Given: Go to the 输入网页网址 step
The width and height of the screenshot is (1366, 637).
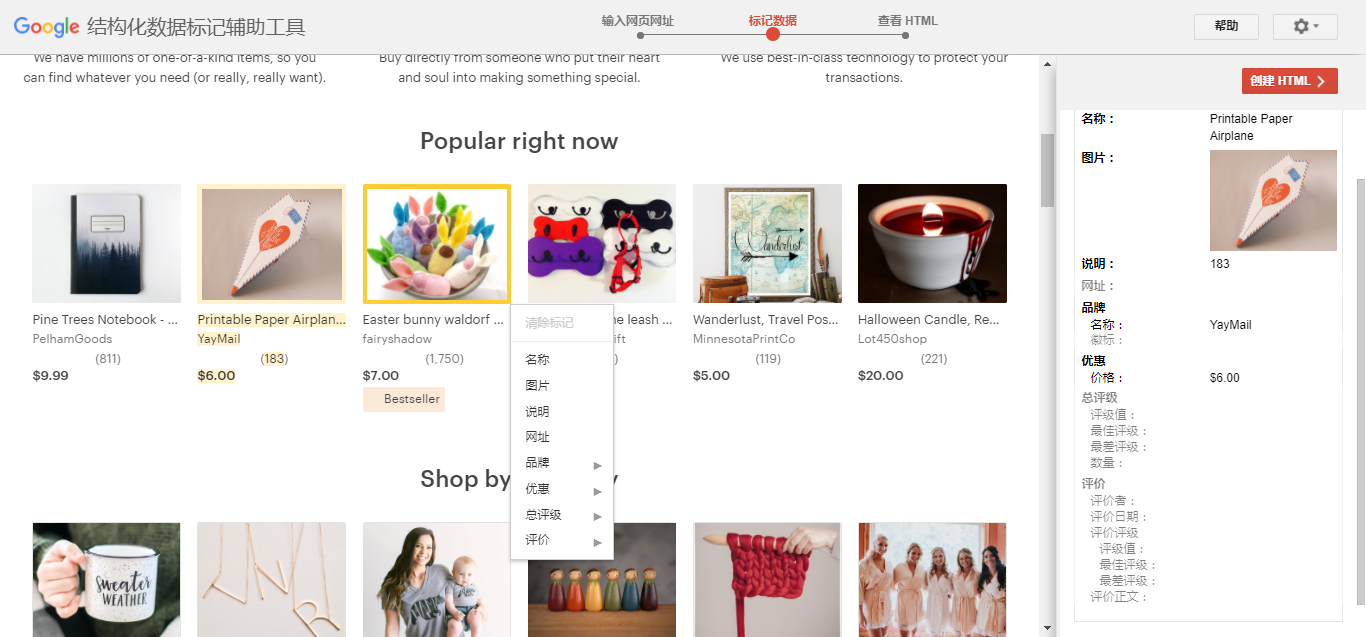Looking at the screenshot, I should [x=638, y=21].
